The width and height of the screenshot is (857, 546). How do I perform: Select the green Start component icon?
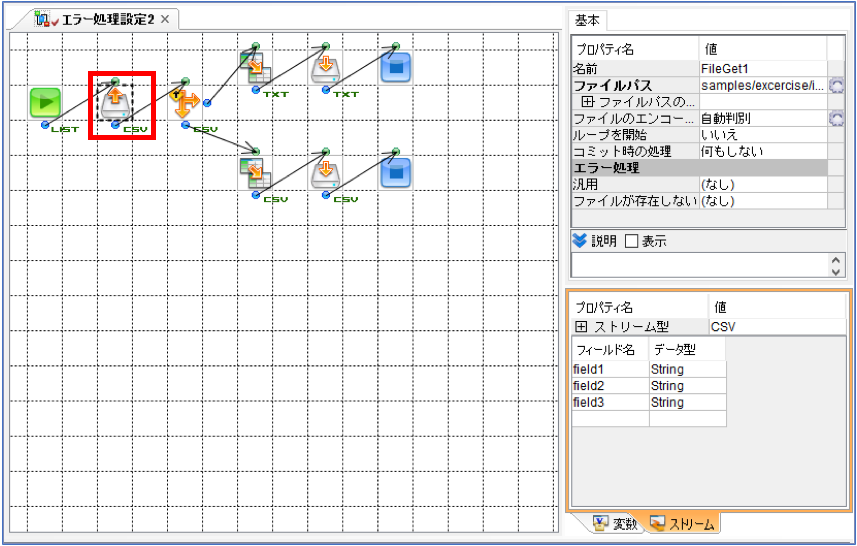pyautogui.click(x=45, y=102)
